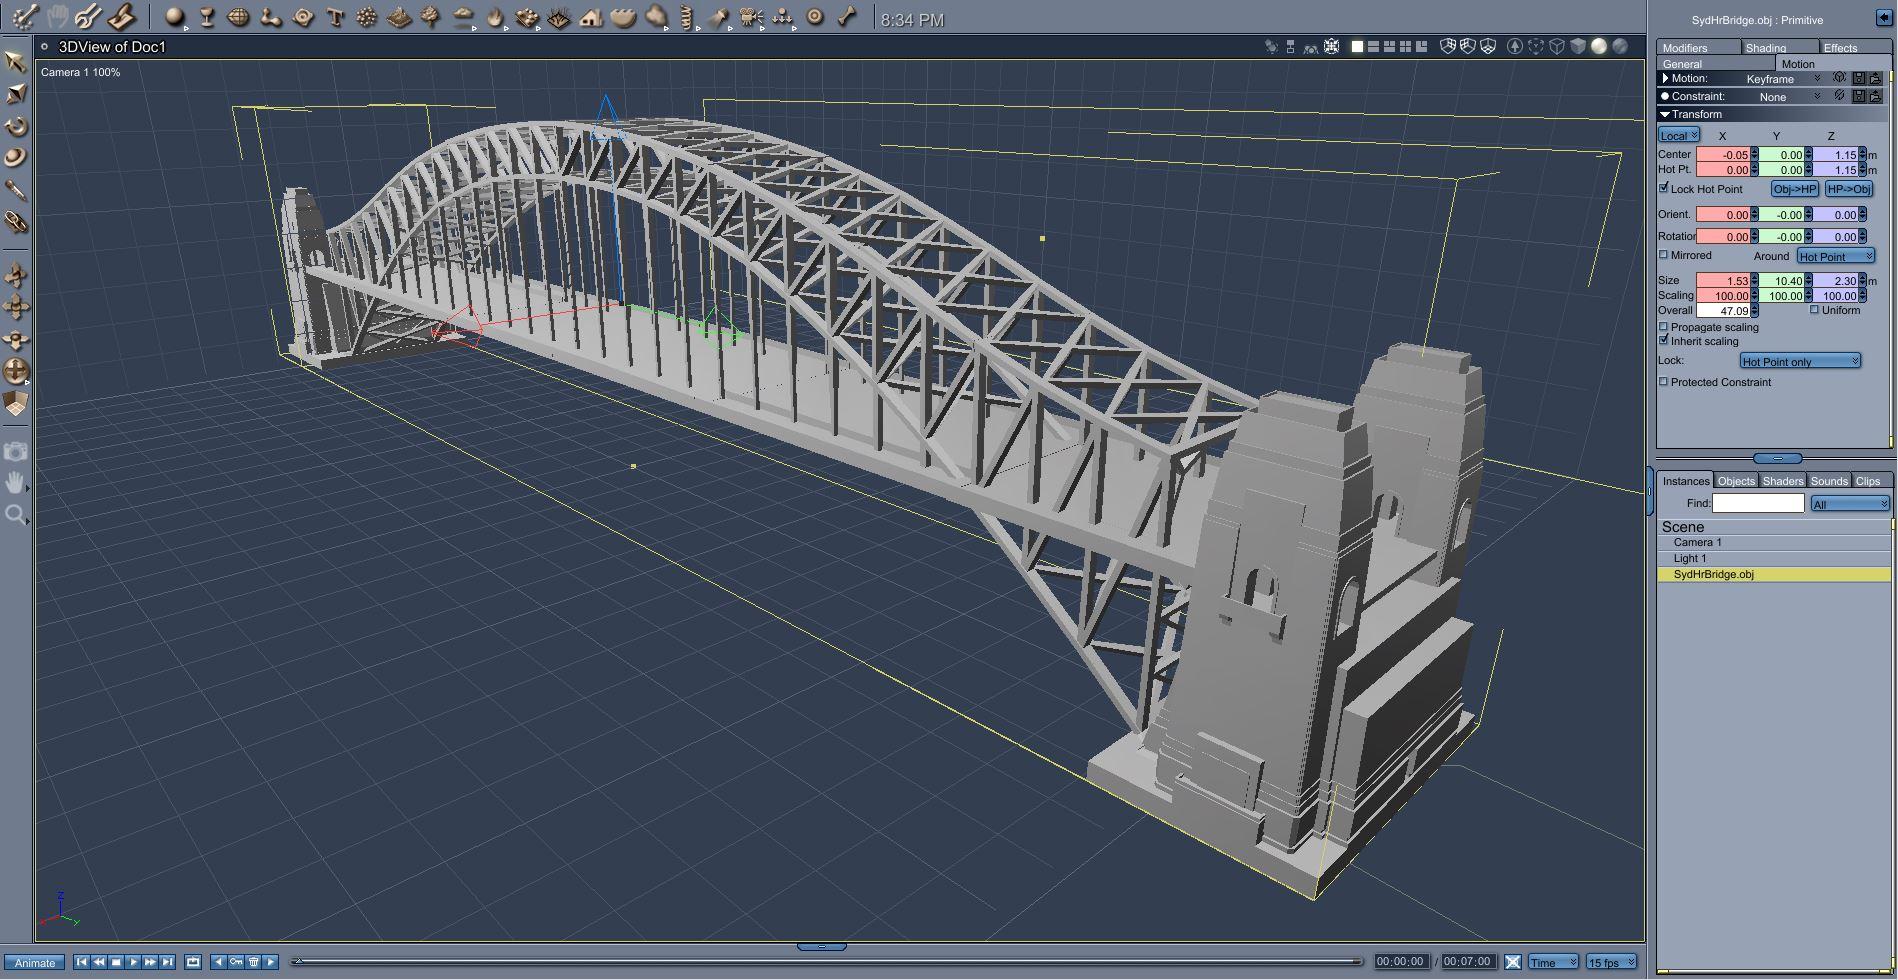Image resolution: width=1898 pixels, height=980 pixels.
Task: Open the Lock Hot Point only dropdown
Action: [x=1800, y=361]
